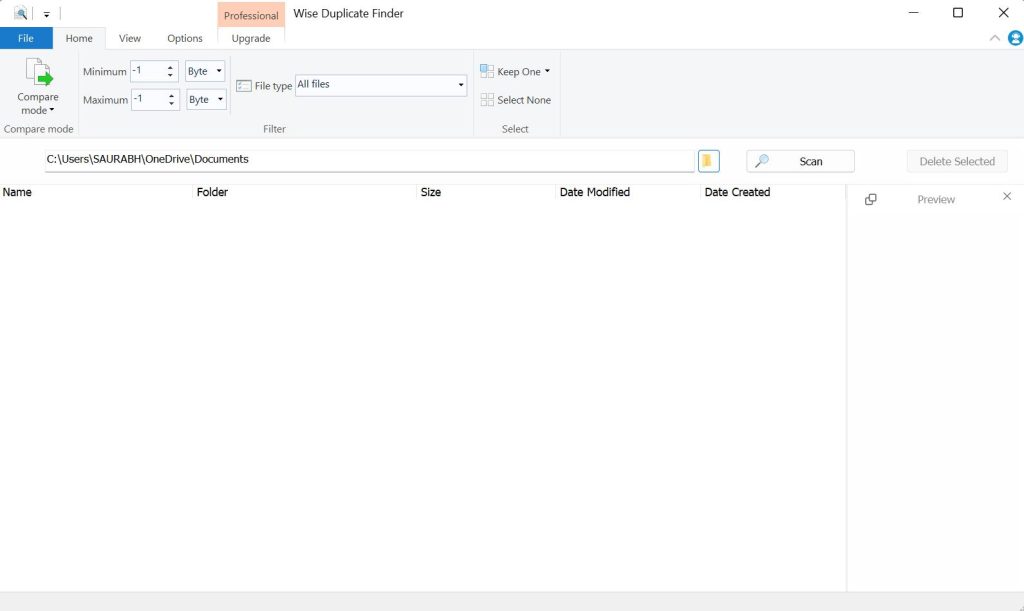The height and width of the screenshot is (611, 1024).
Task: Click the detach preview panel icon
Action: pos(871,199)
